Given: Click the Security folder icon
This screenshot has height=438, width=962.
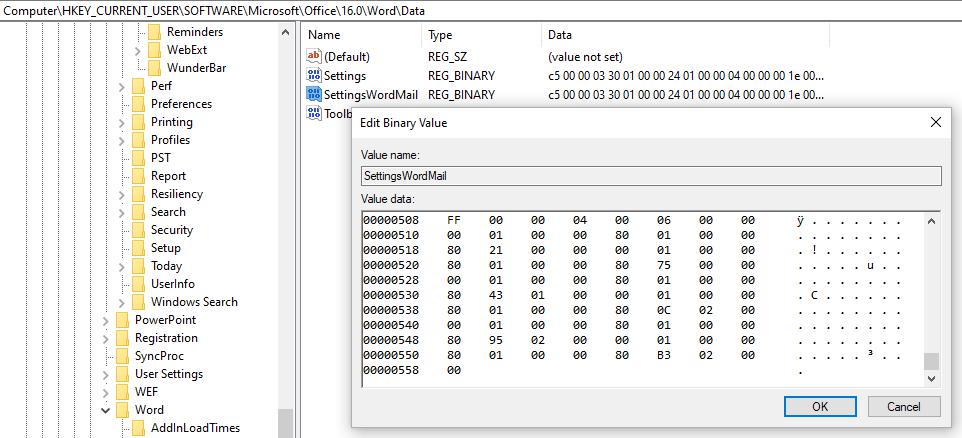Looking at the screenshot, I should click(138, 230).
